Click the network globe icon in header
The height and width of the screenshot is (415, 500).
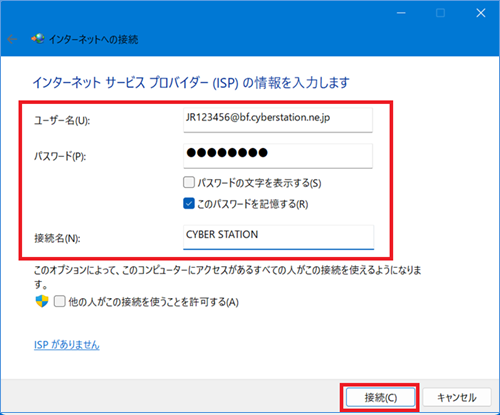click(x=38, y=39)
